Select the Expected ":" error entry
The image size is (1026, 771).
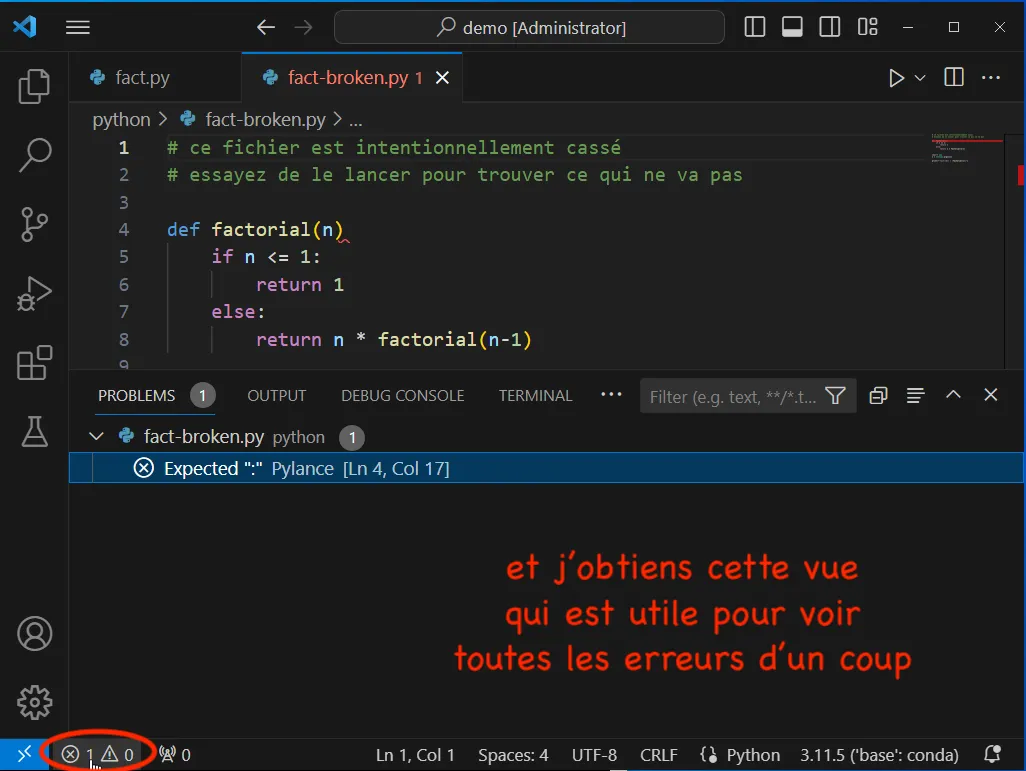pyautogui.click(x=300, y=468)
